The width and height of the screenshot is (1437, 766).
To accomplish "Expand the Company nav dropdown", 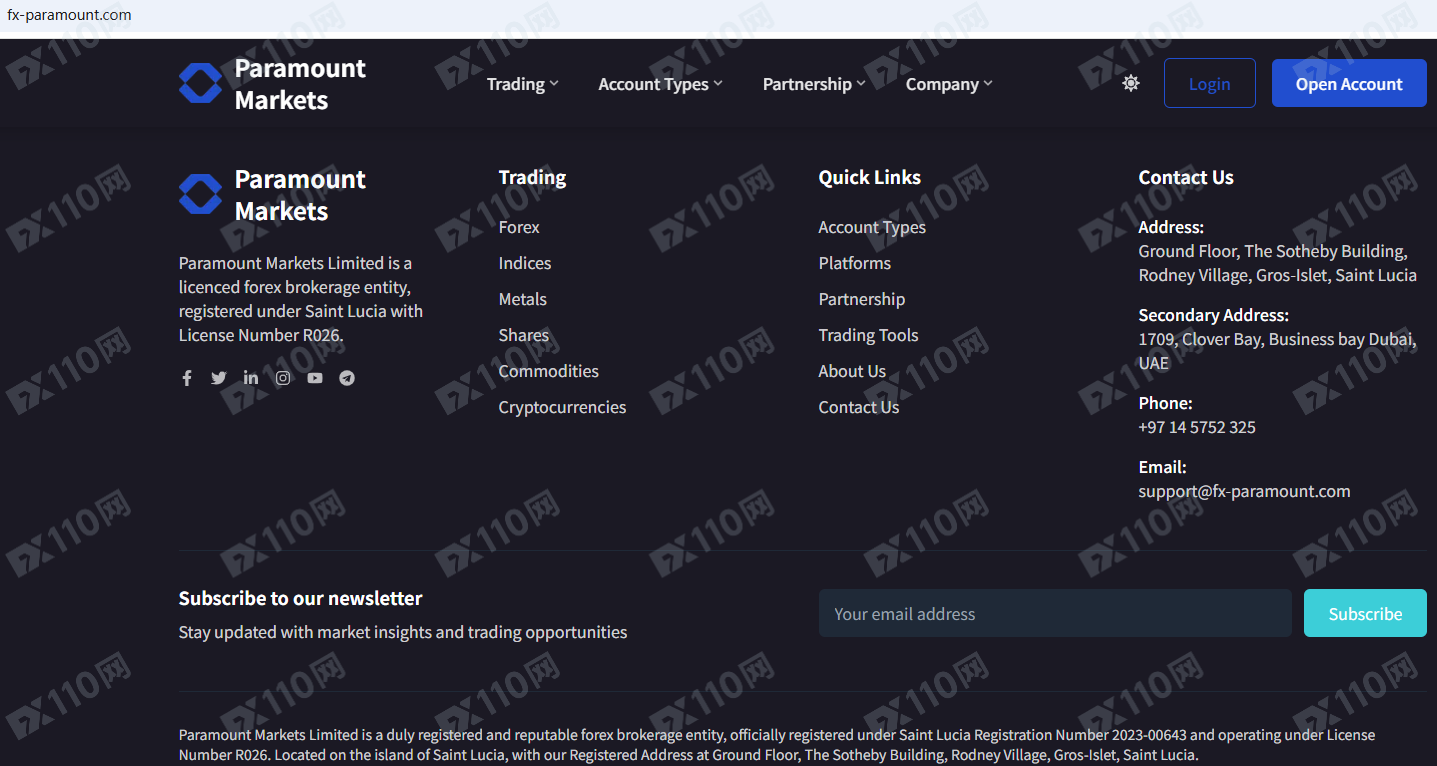I will [949, 84].
